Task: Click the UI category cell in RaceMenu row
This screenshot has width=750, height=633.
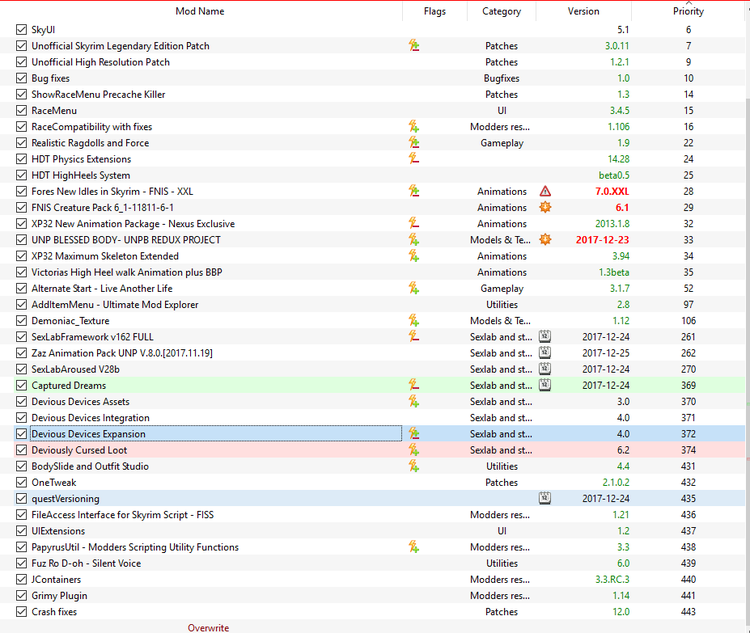Action: [501, 111]
